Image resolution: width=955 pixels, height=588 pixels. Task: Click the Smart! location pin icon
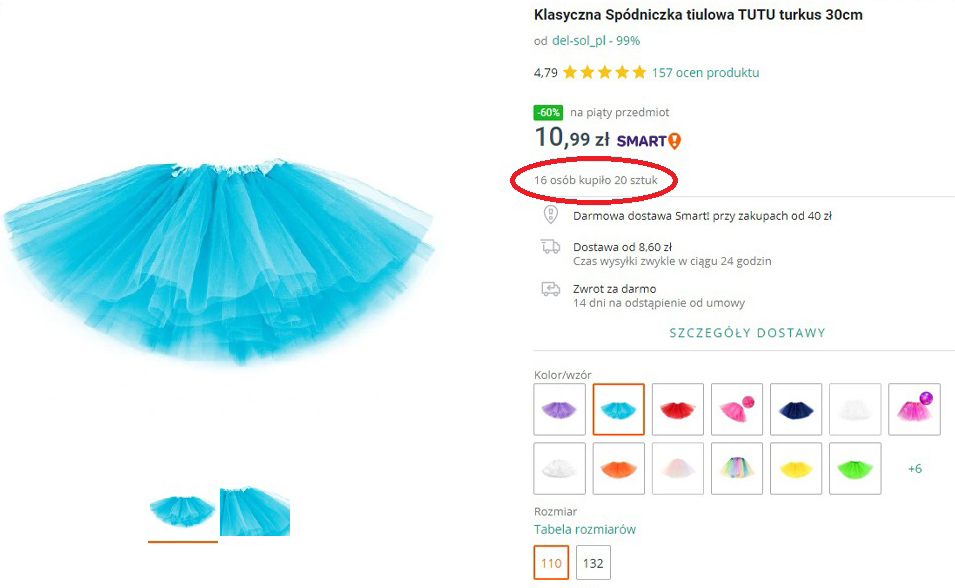coord(550,215)
